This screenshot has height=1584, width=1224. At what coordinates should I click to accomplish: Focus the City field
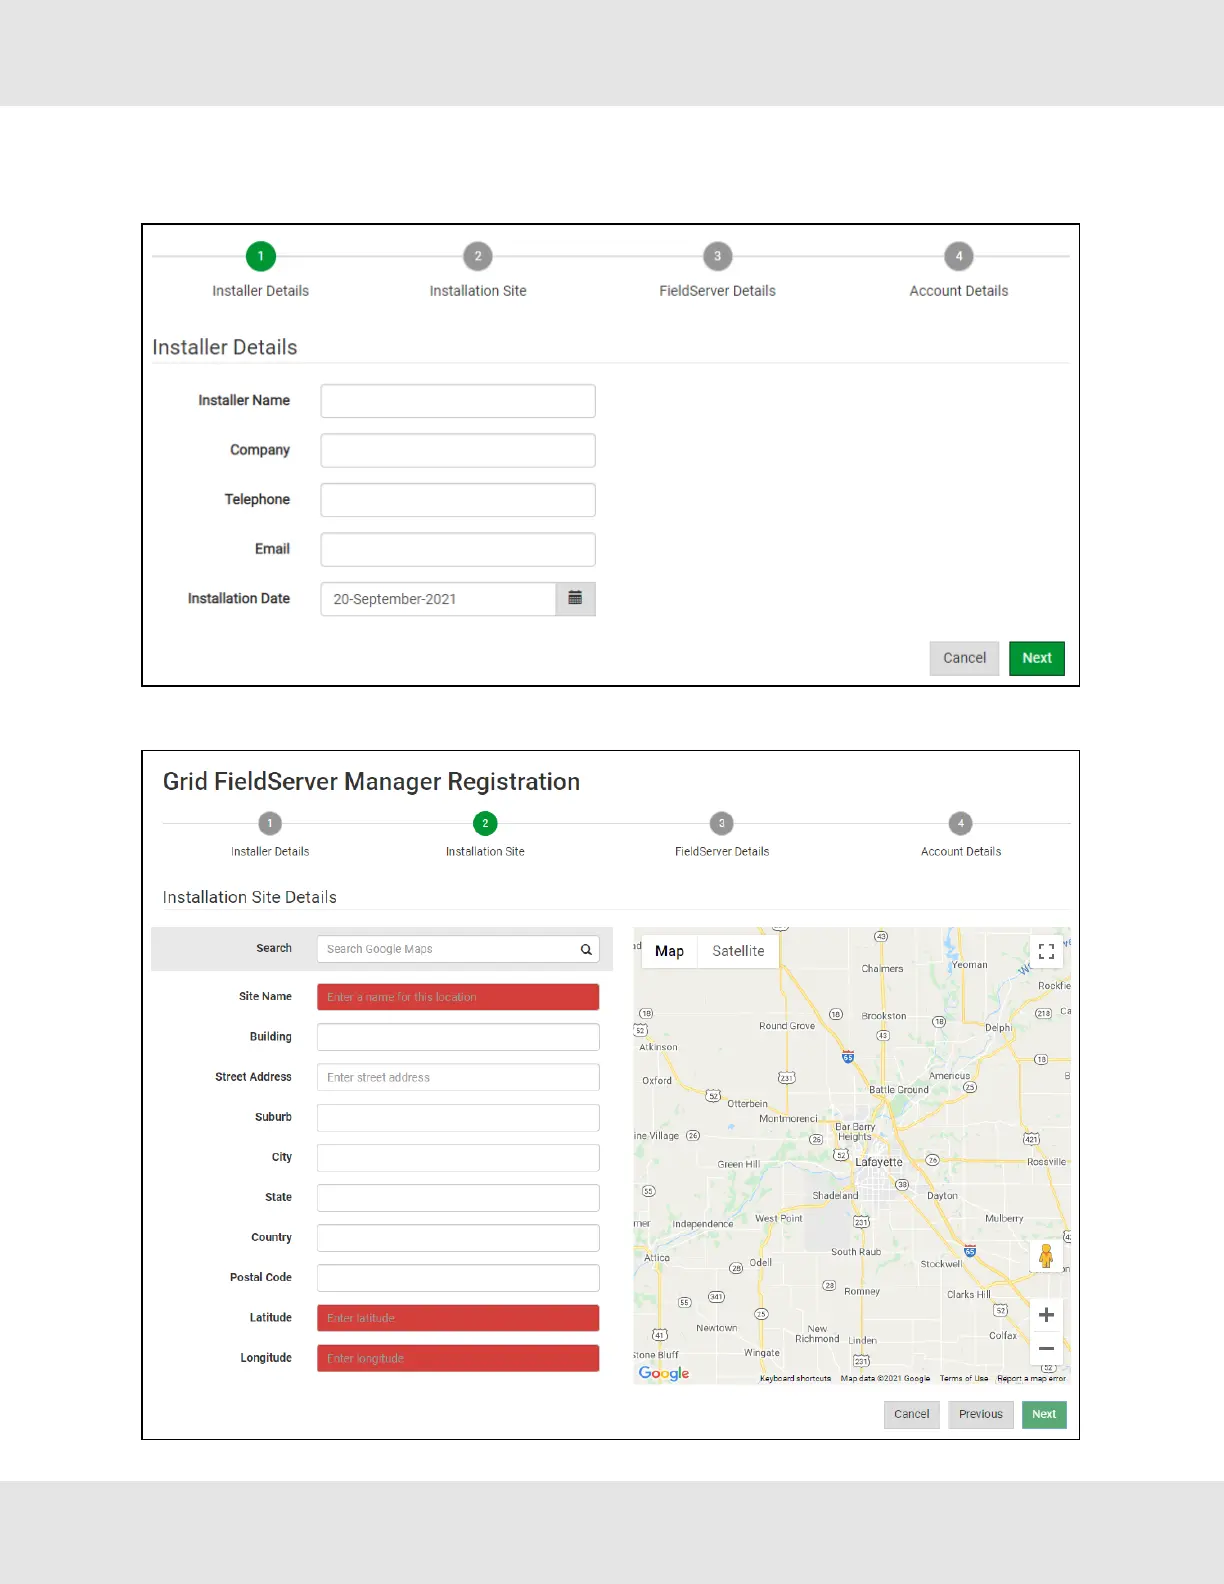pyautogui.click(x=458, y=1158)
